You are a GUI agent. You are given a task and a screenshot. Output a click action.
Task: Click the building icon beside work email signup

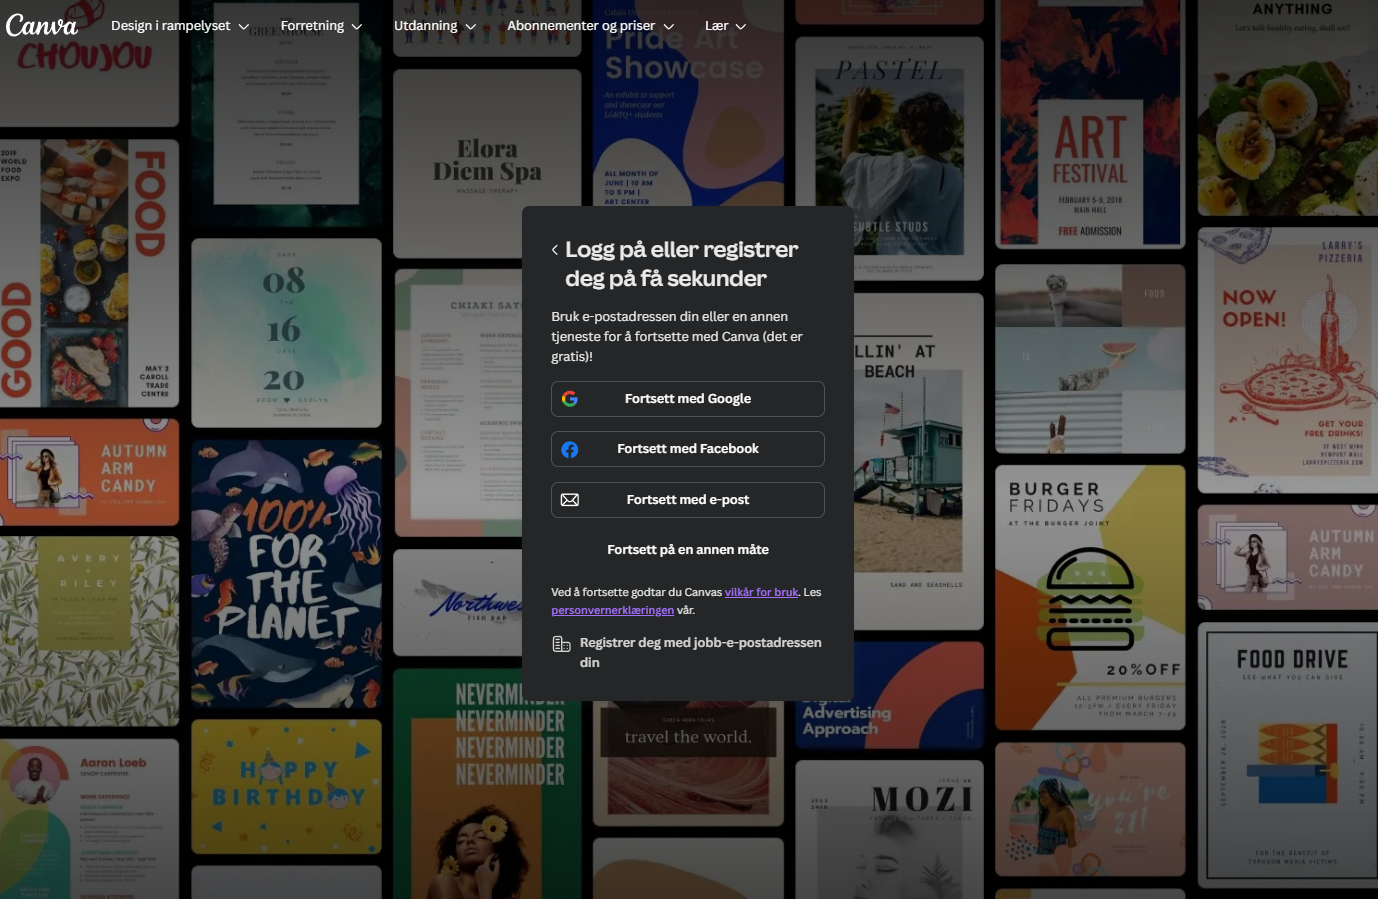[562, 644]
